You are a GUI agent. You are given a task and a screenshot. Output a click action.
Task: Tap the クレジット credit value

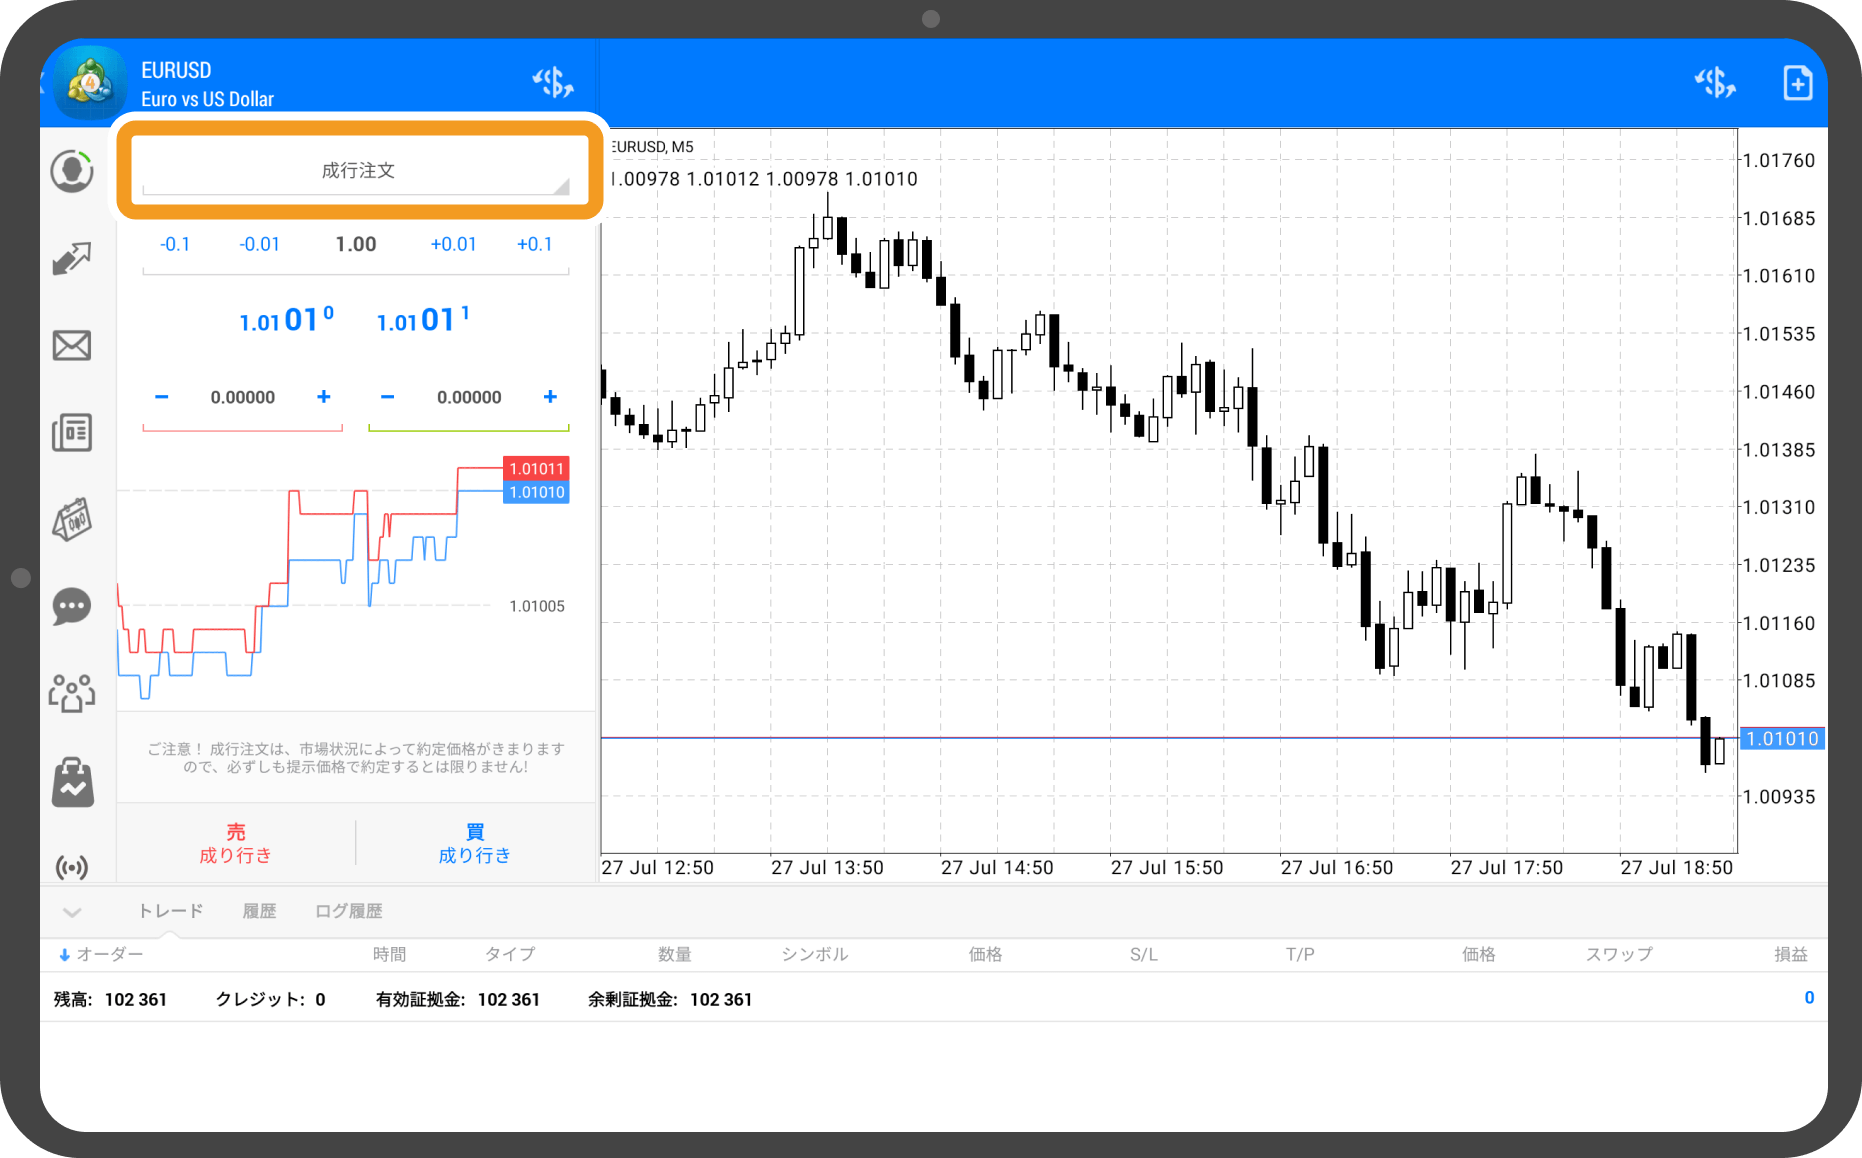[321, 999]
